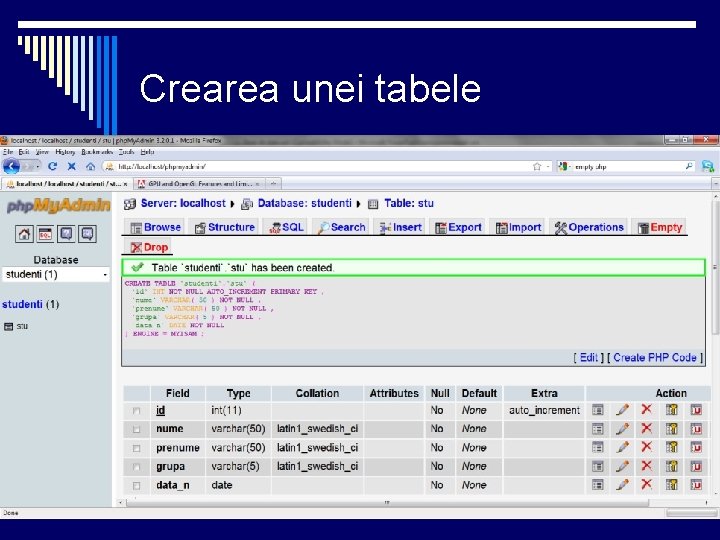
Task: Open stu table link in sidebar
Action: click(22, 326)
